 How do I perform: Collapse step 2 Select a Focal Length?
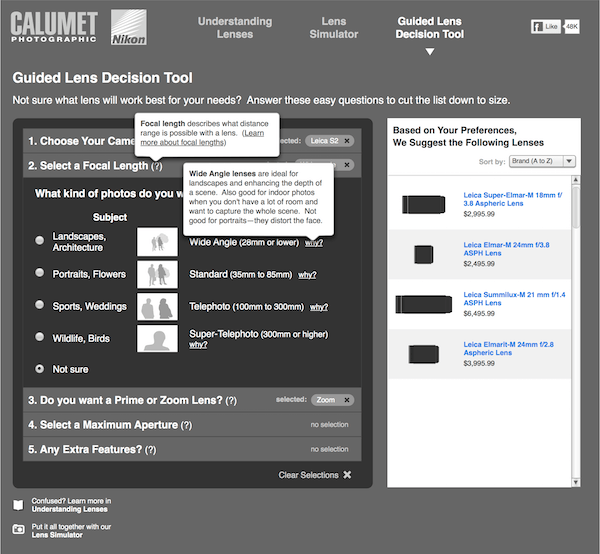192,165
